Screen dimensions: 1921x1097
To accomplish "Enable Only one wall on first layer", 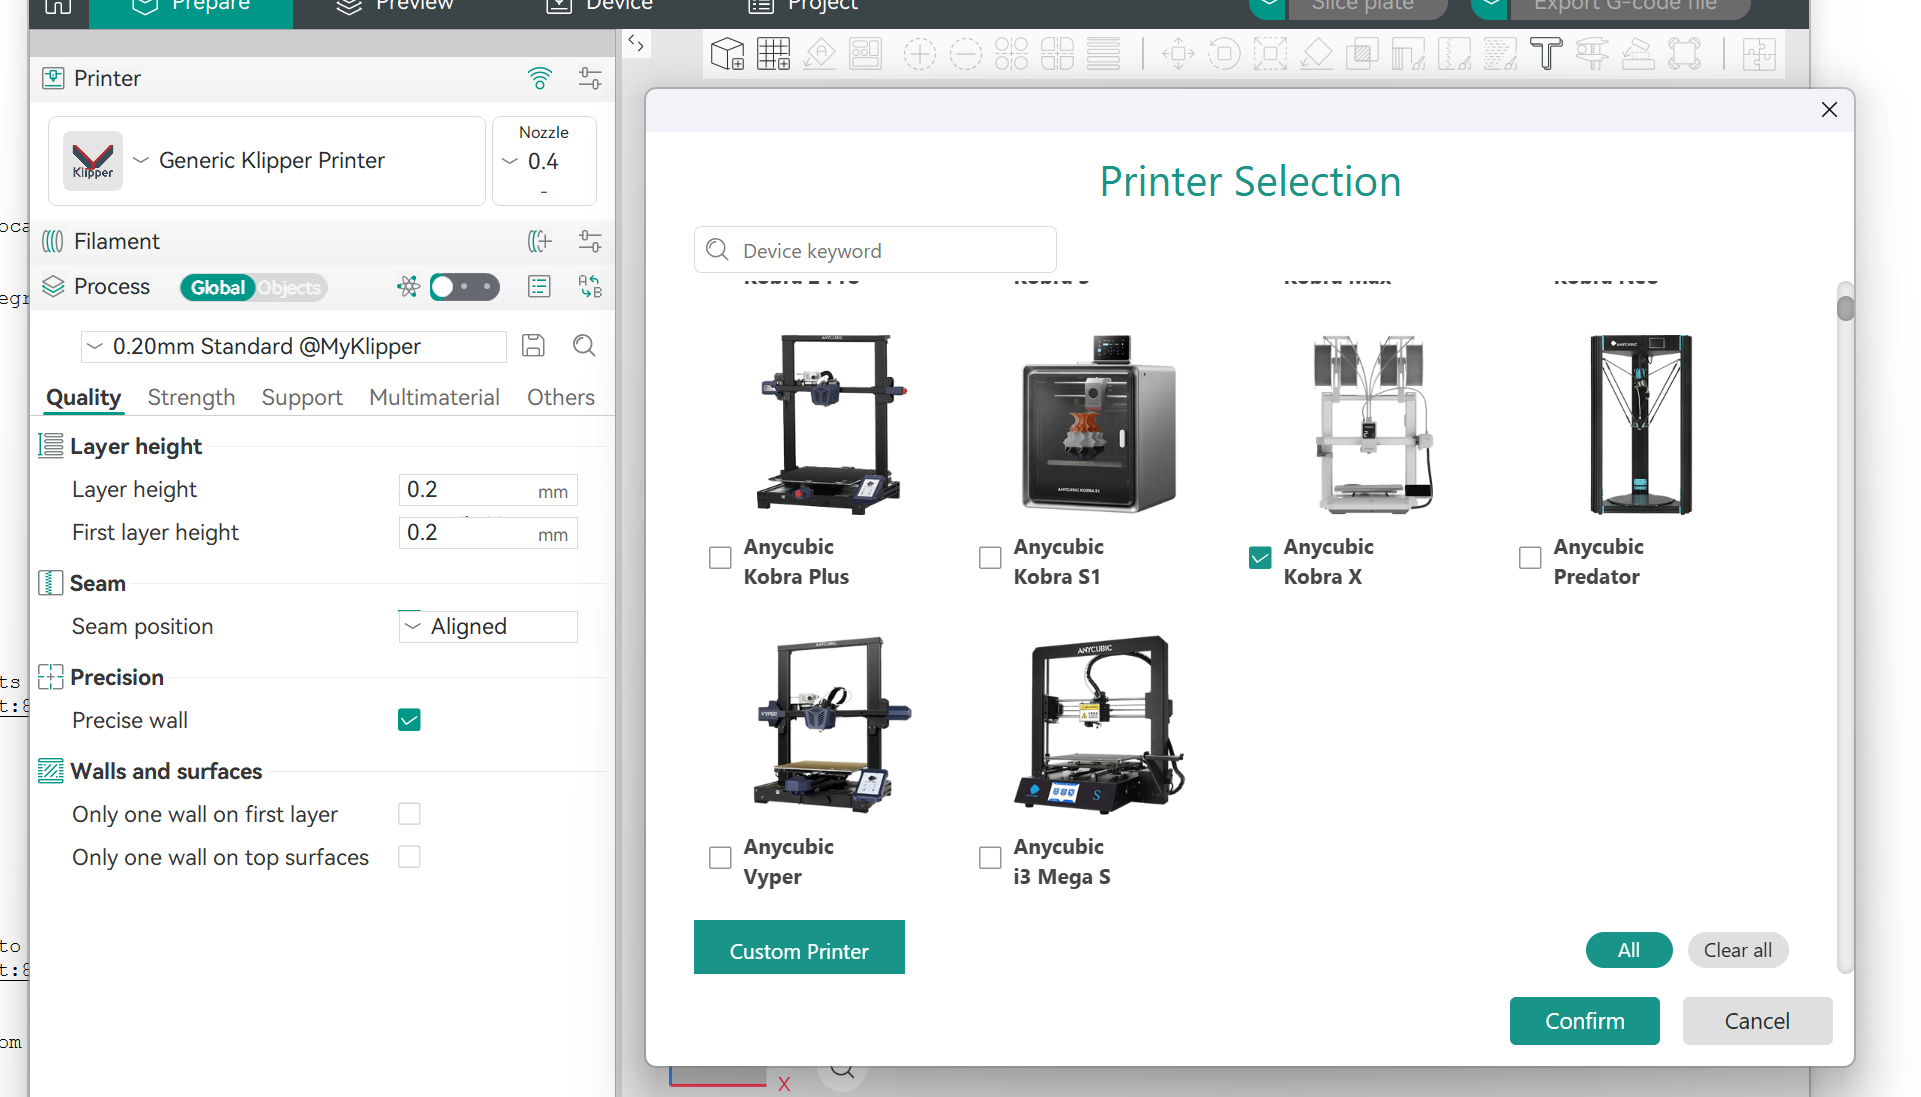I will click(x=409, y=814).
